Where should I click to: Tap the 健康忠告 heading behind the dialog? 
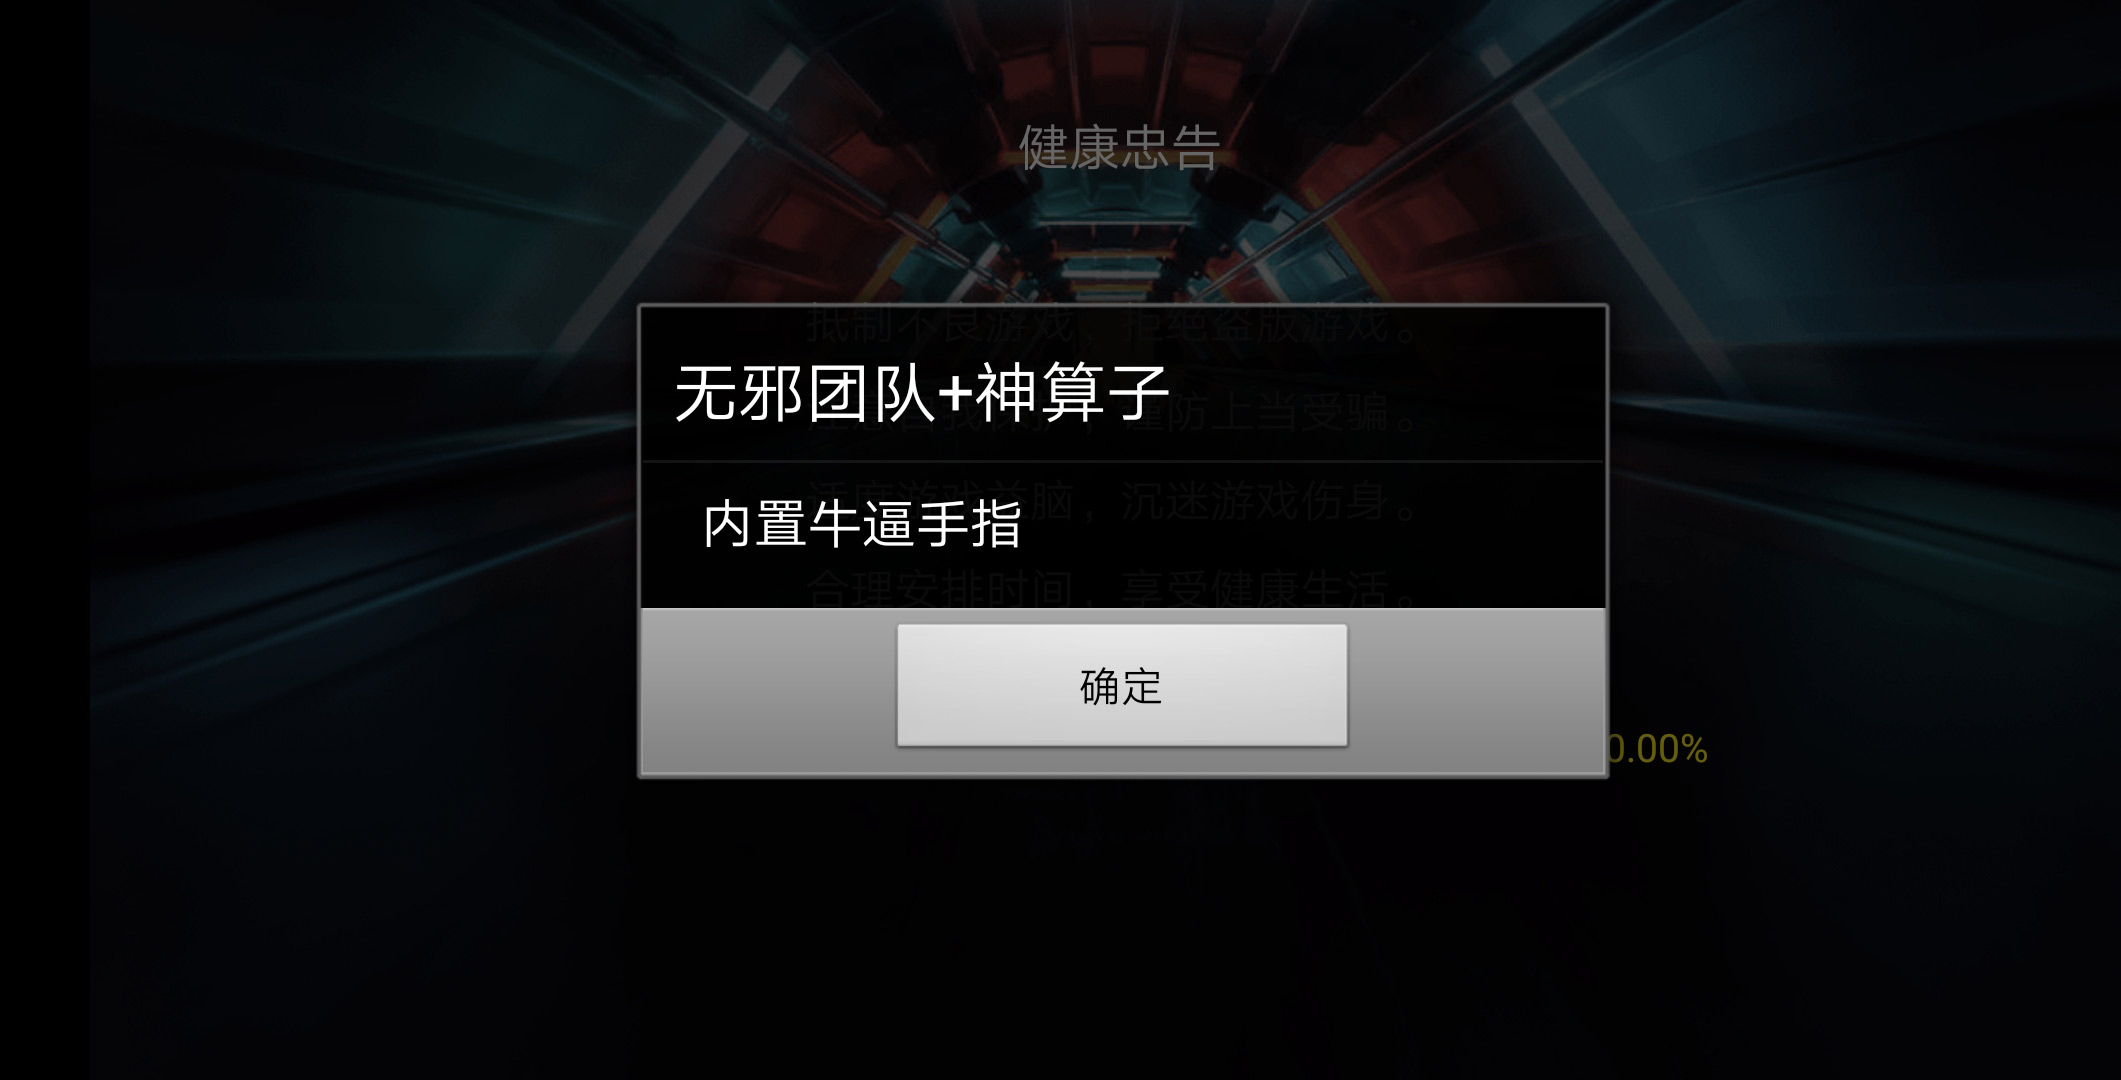pyautogui.click(x=1120, y=148)
